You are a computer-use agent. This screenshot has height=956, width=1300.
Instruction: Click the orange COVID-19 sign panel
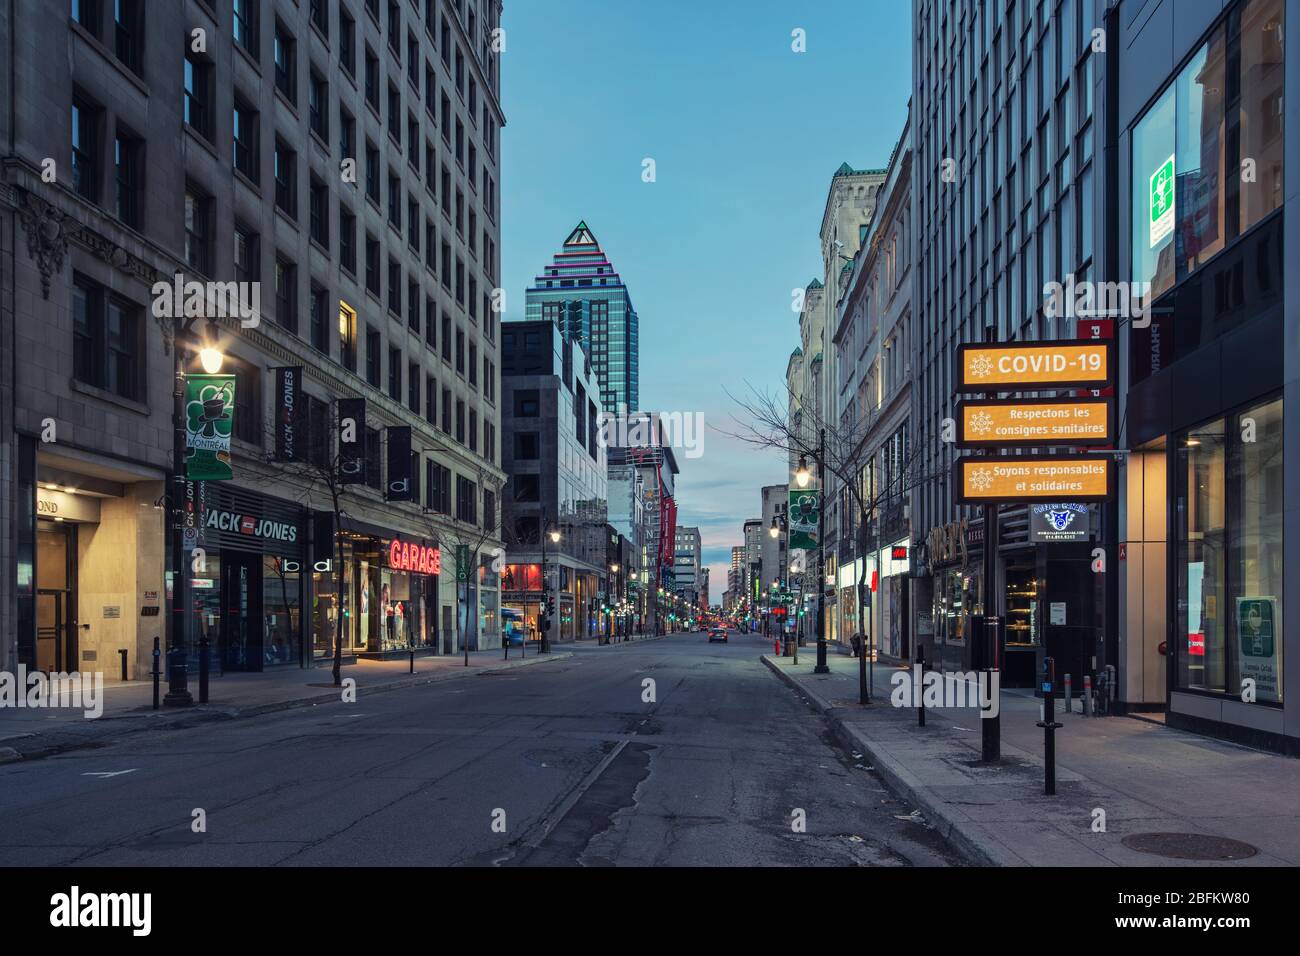click(1034, 364)
